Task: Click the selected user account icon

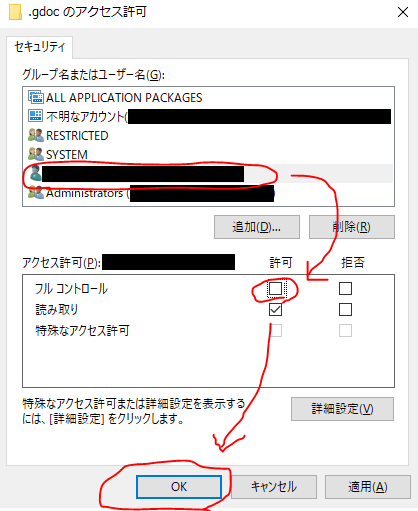Action: (x=35, y=173)
